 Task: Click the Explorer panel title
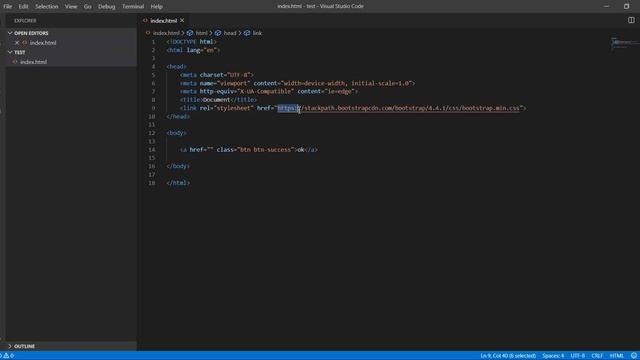[25, 20]
